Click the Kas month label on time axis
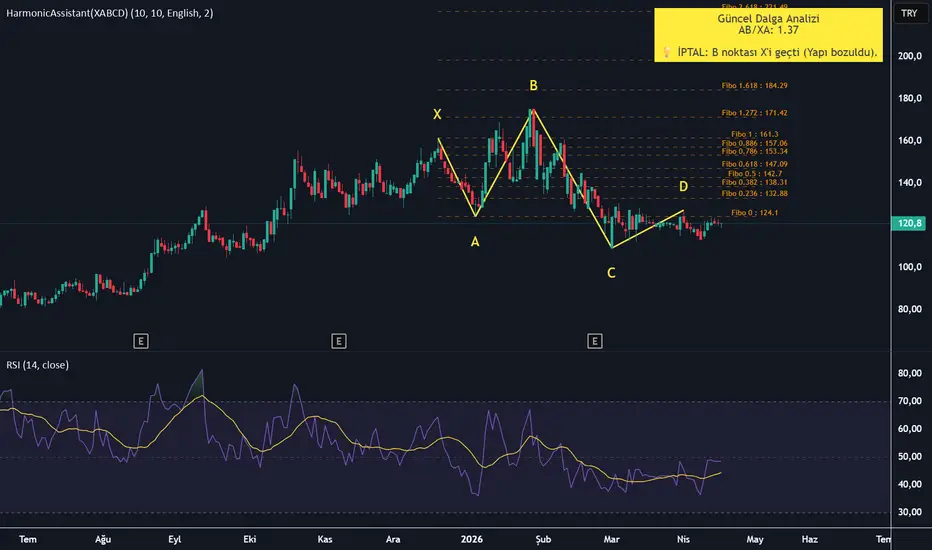Image resolution: width=932 pixels, height=550 pixels. (x=325, y=539)
